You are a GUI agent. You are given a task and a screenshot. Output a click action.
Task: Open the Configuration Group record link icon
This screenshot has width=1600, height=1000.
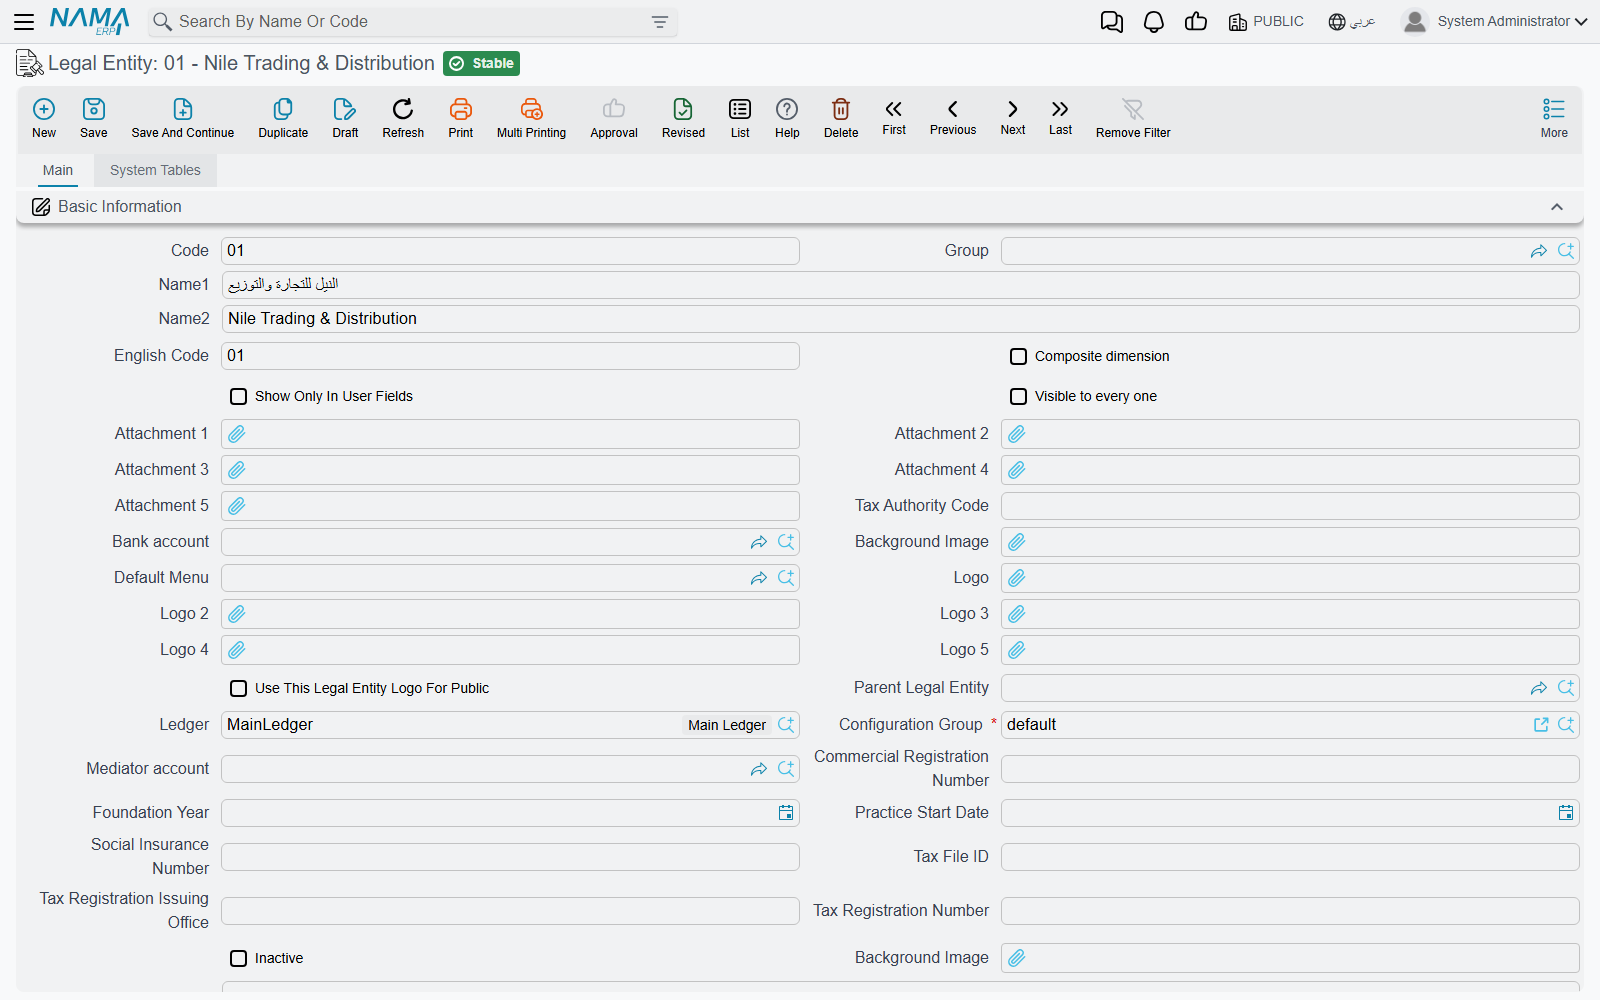tap(1541, 725)
